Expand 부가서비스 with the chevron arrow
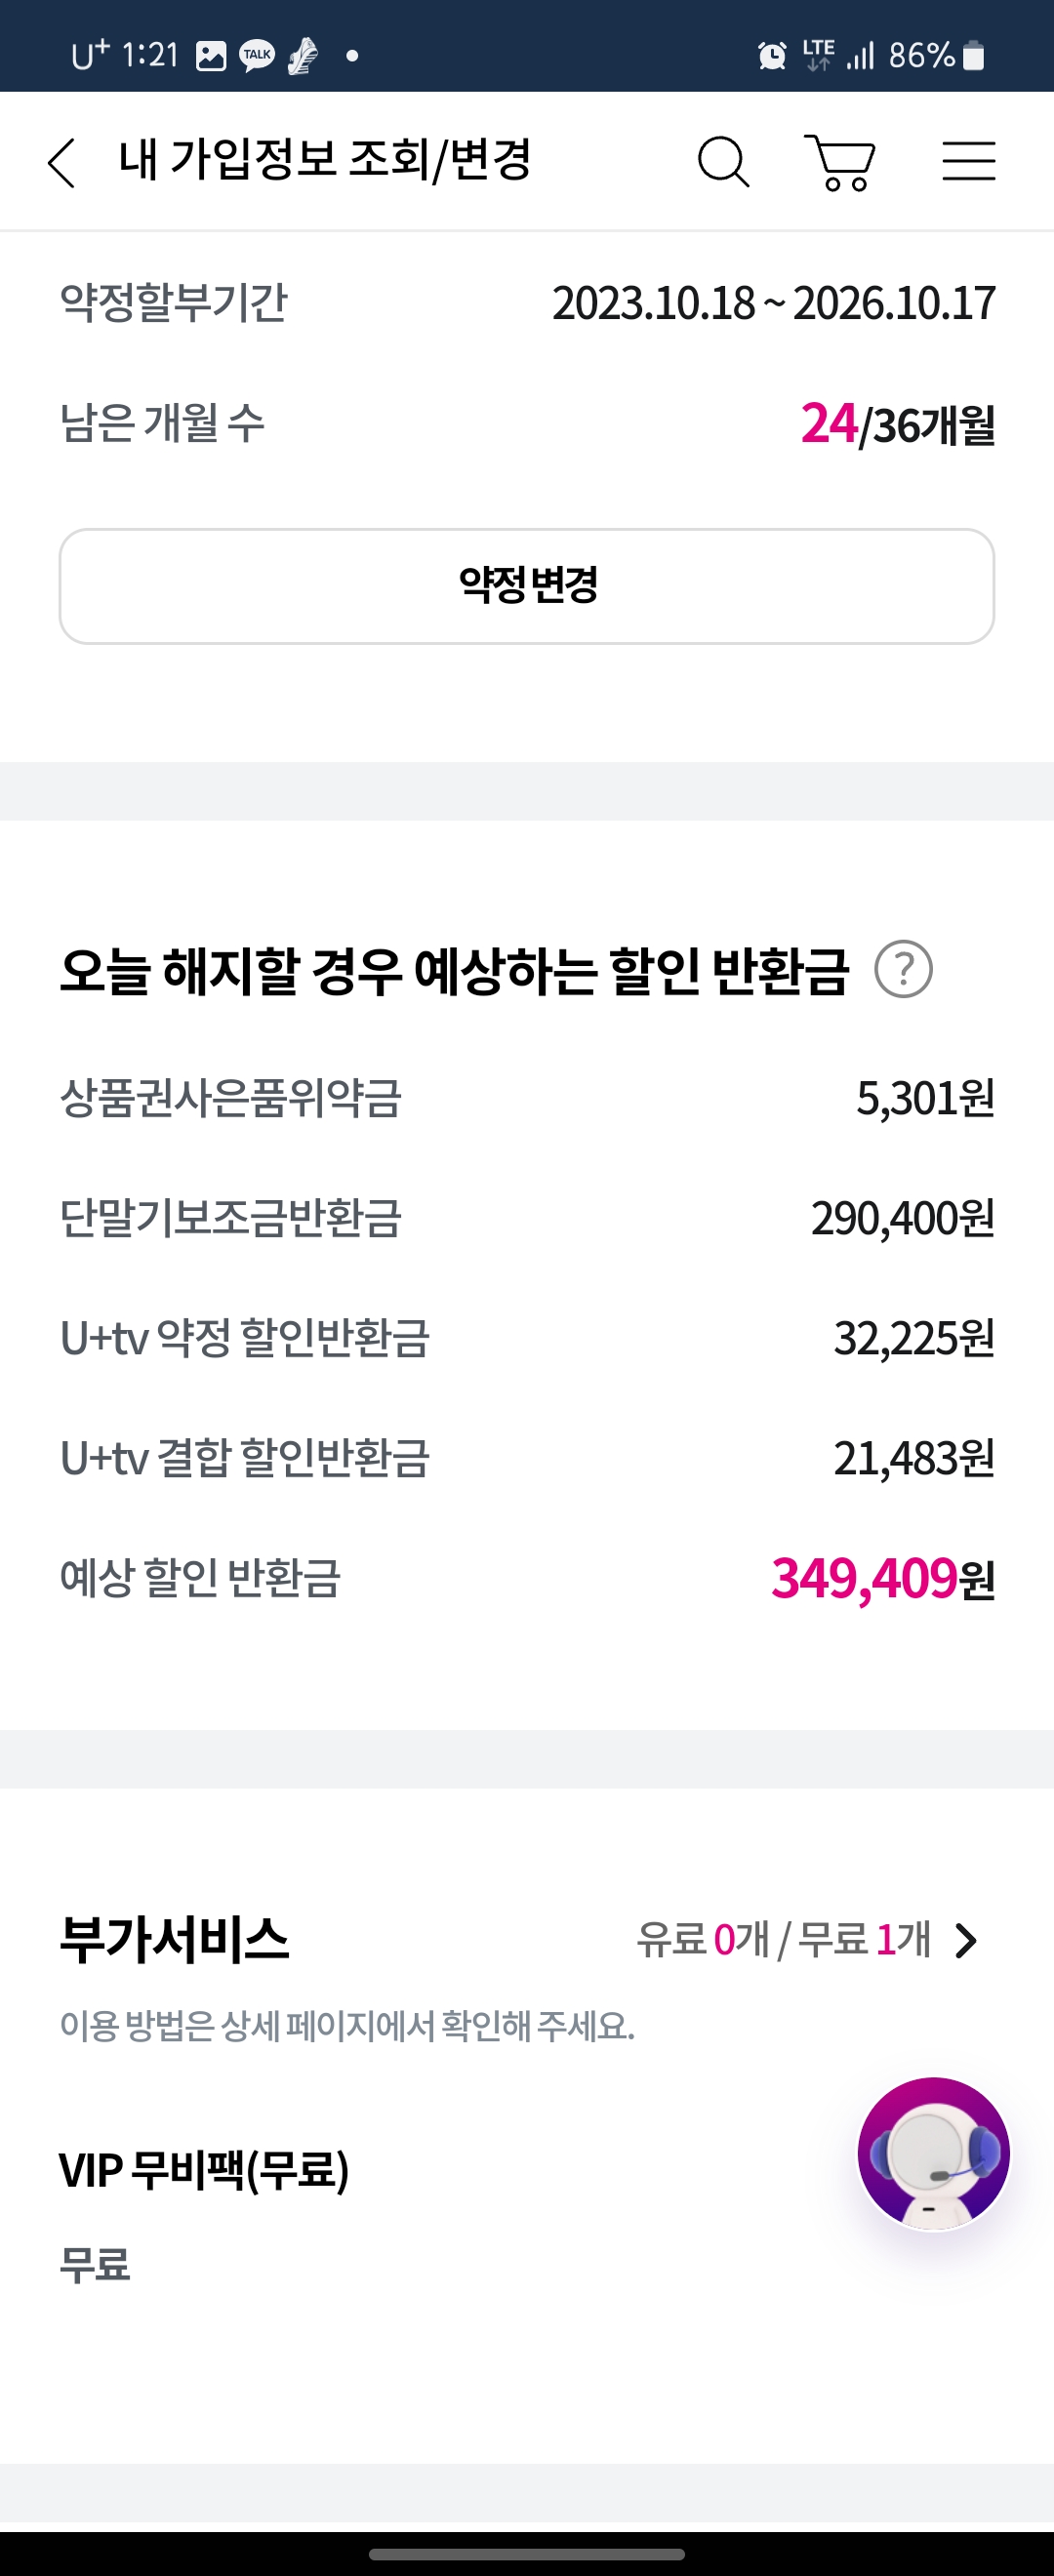This screenshot has height=2576, width=1054. click(x=966, y=1940)
